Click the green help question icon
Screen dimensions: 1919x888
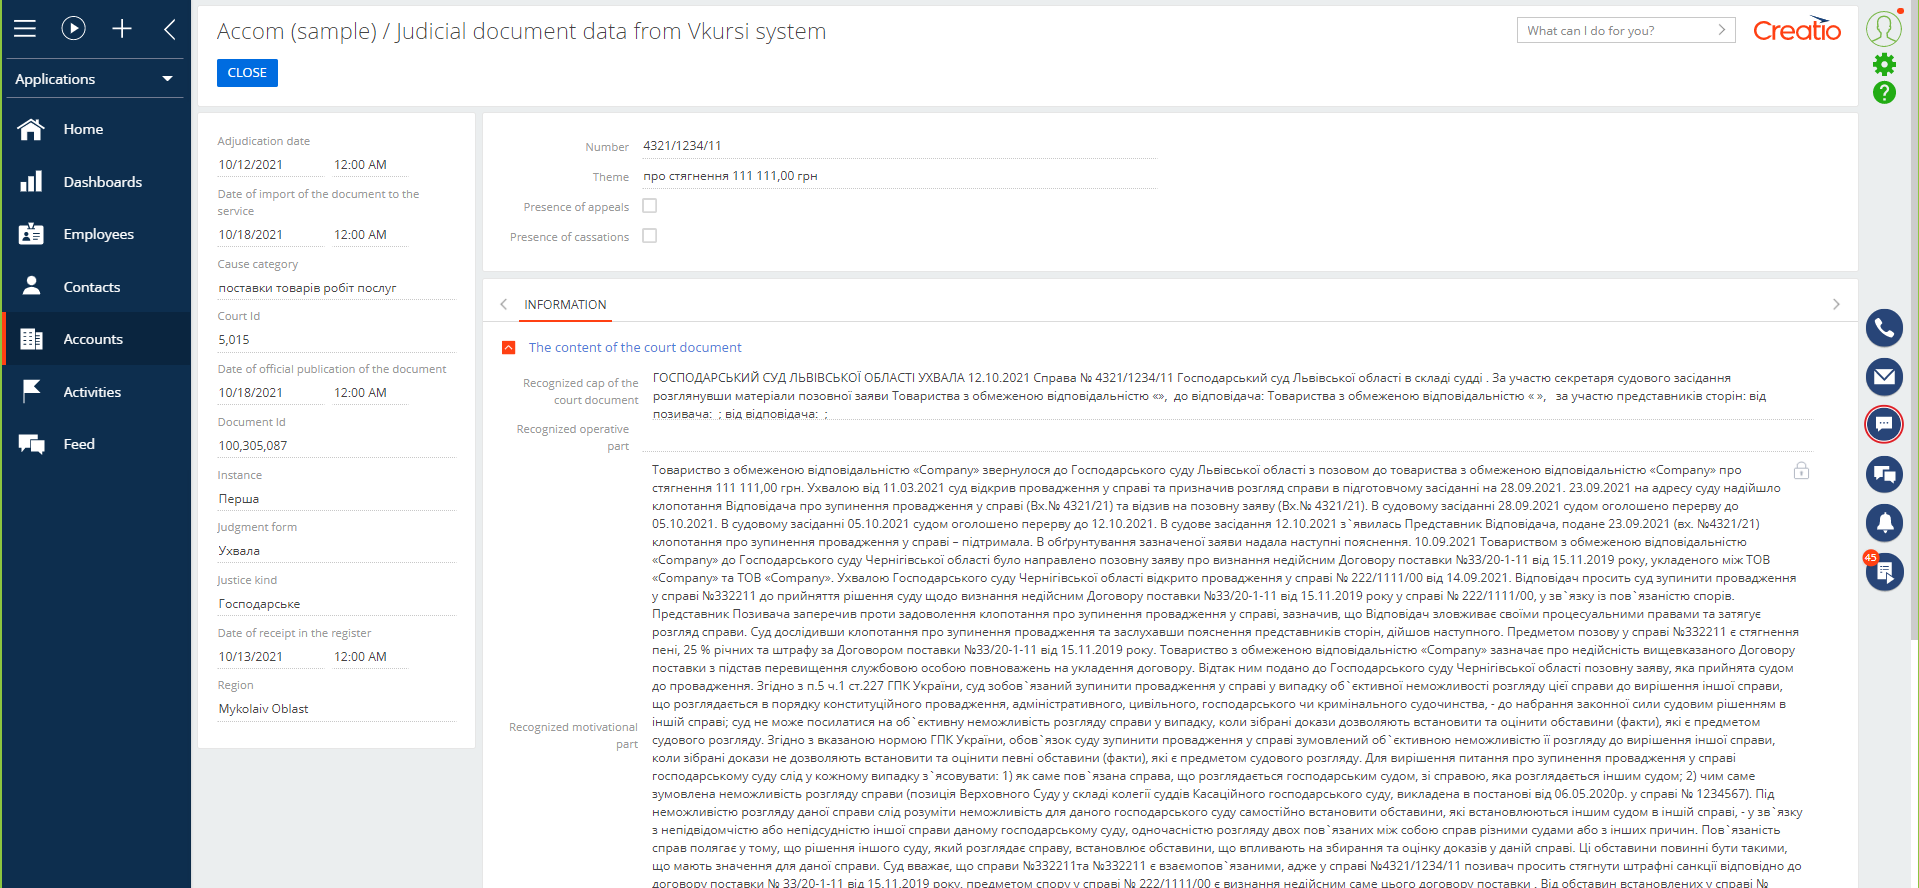[x=1884, y=93]
